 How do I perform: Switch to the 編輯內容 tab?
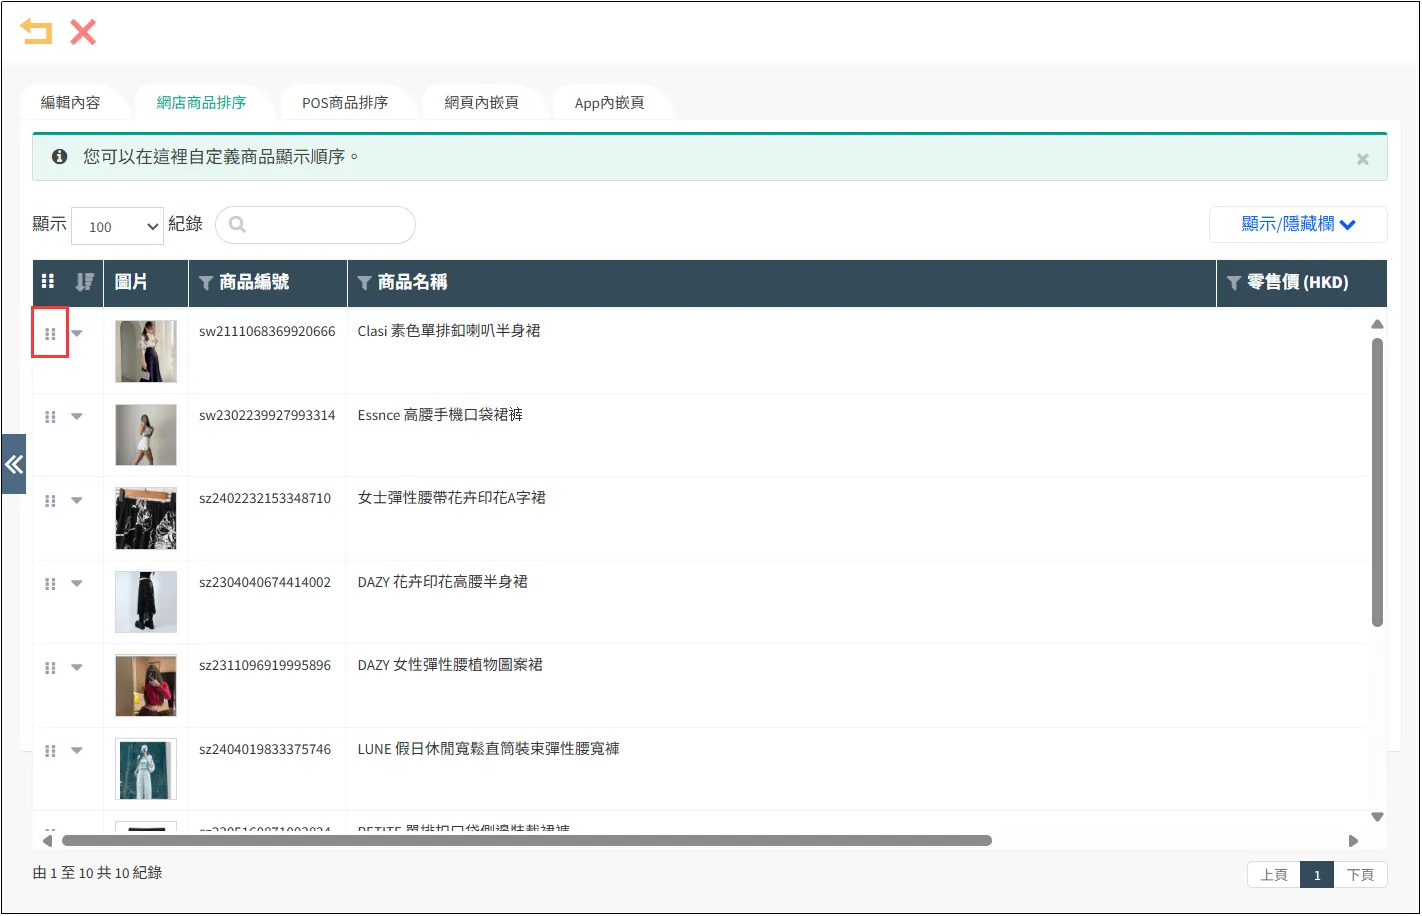[71, 103]
